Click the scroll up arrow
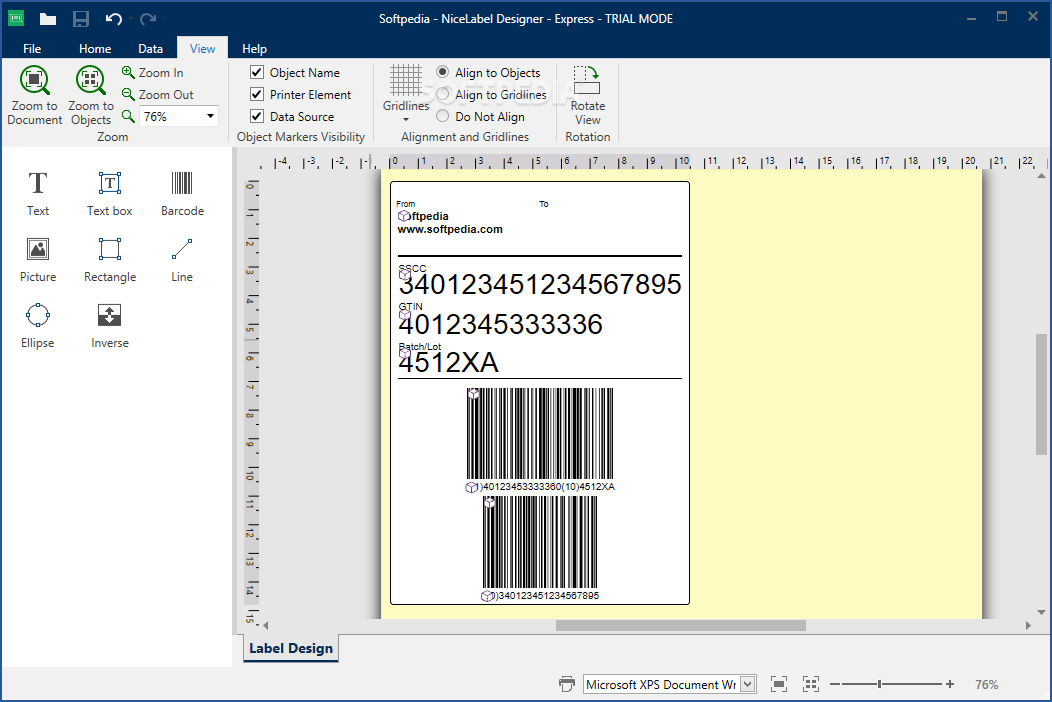 point(1041,176)
